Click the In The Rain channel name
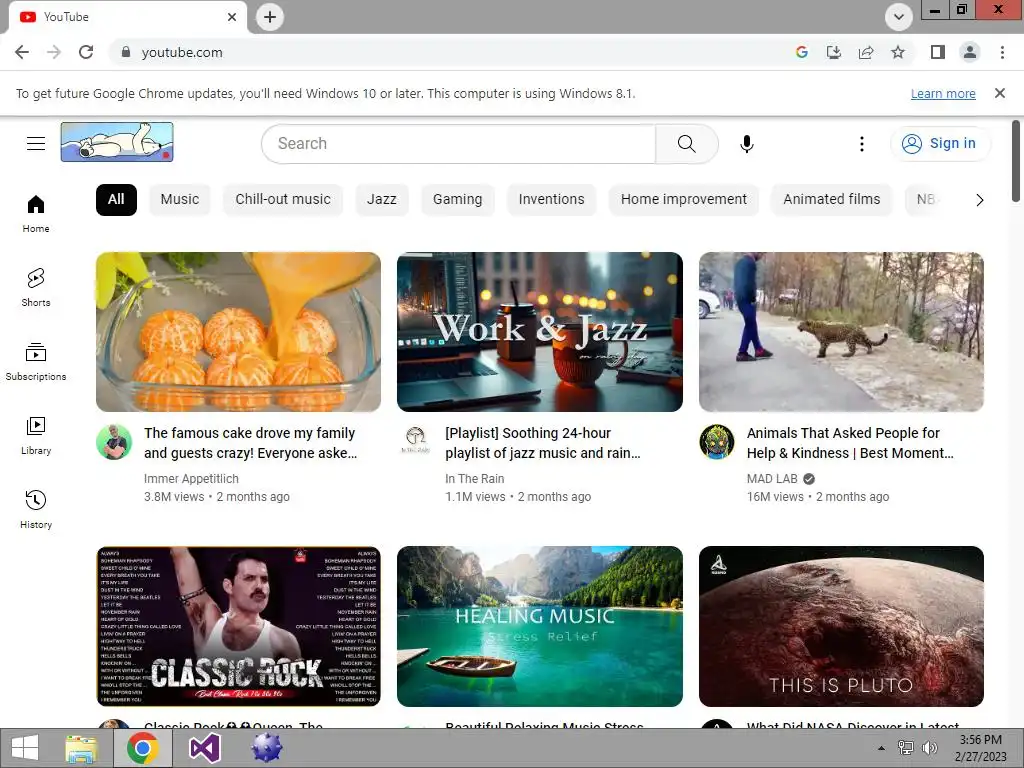Viewport: 1024px width, 768px height. click(475, 479)
